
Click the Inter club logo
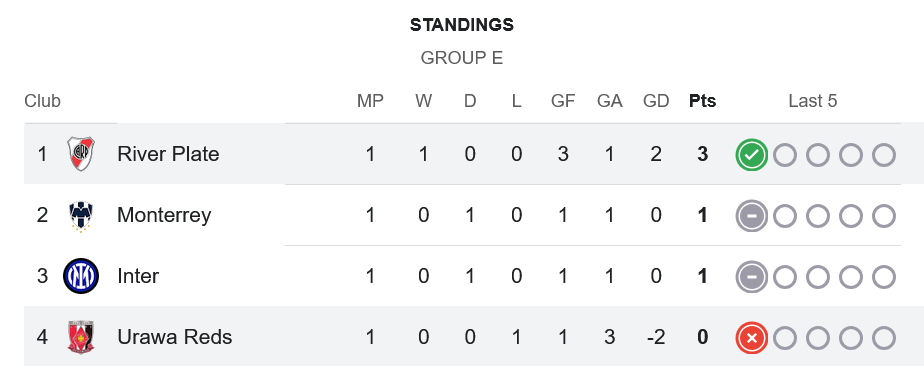81,276
